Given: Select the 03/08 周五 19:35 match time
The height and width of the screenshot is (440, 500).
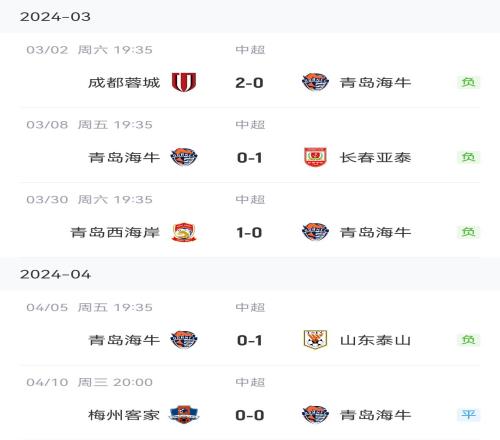Looking at the screenshot, I should point(89,125).
